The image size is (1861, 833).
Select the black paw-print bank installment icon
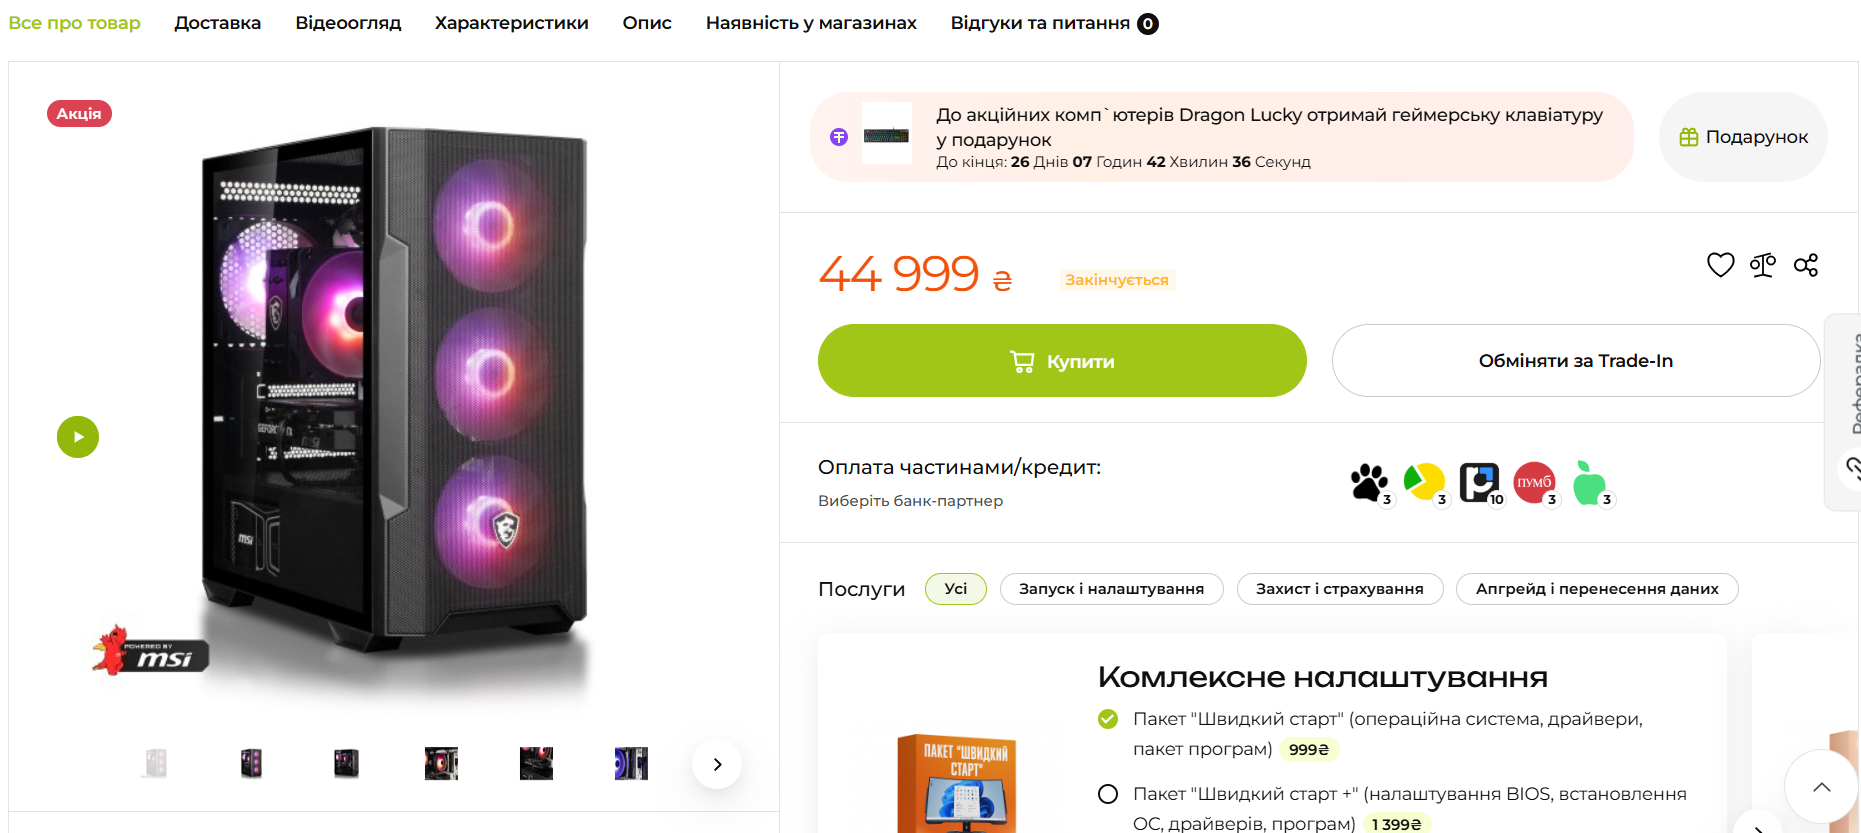pos(1369,483)
